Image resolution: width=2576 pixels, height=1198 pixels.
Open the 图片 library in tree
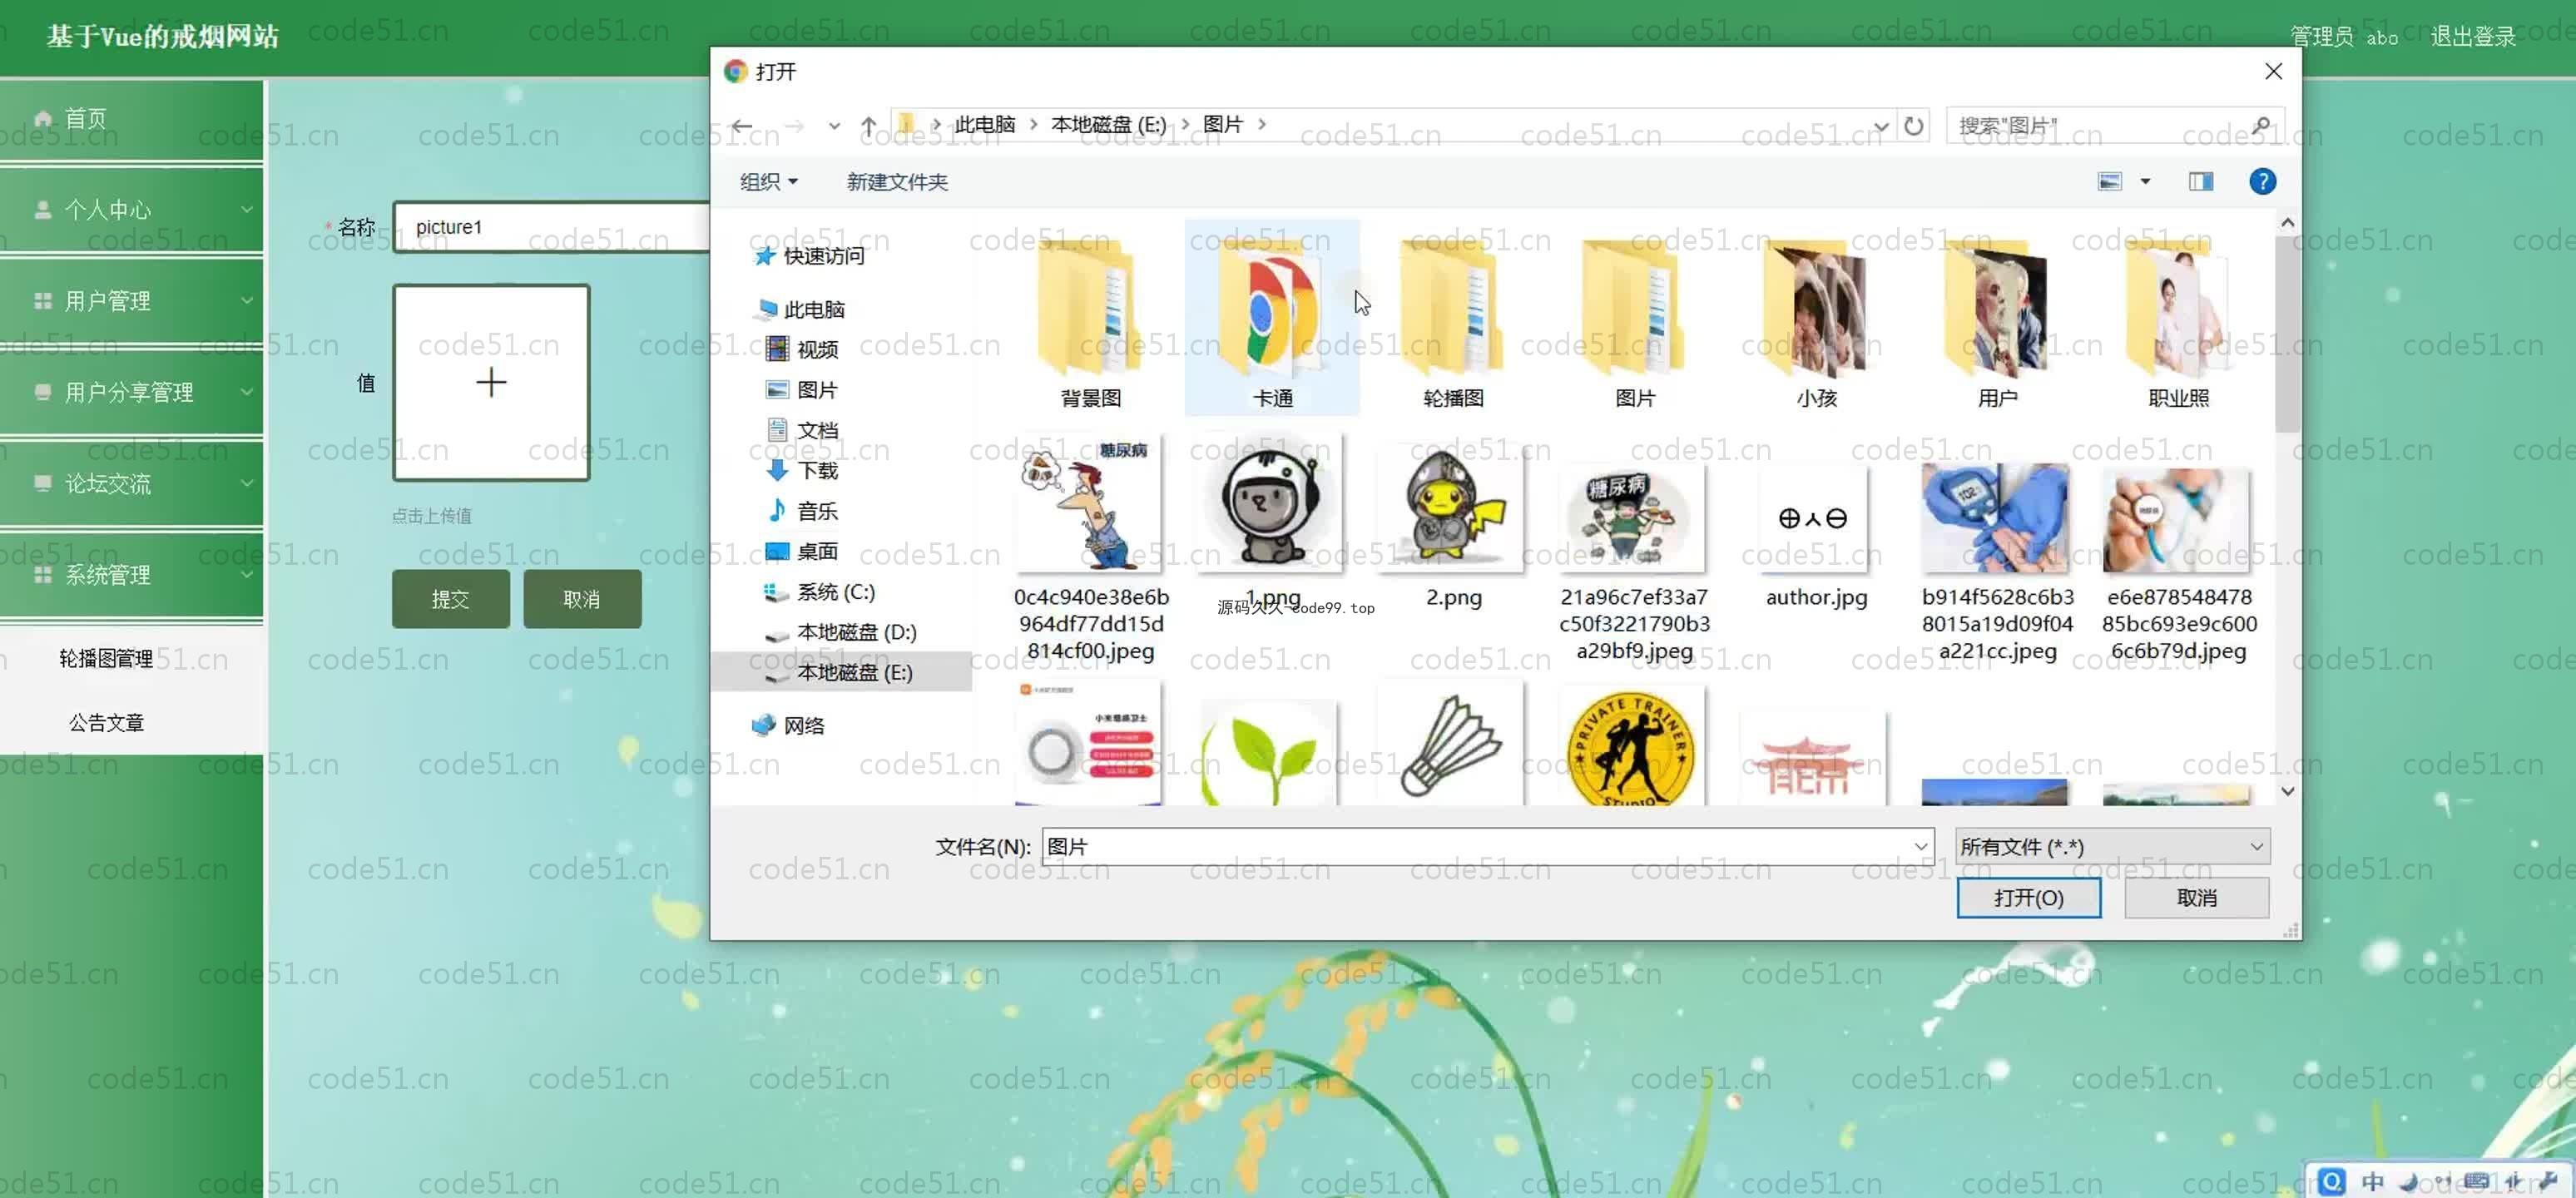pyautogui.click(x=803, y=390)
